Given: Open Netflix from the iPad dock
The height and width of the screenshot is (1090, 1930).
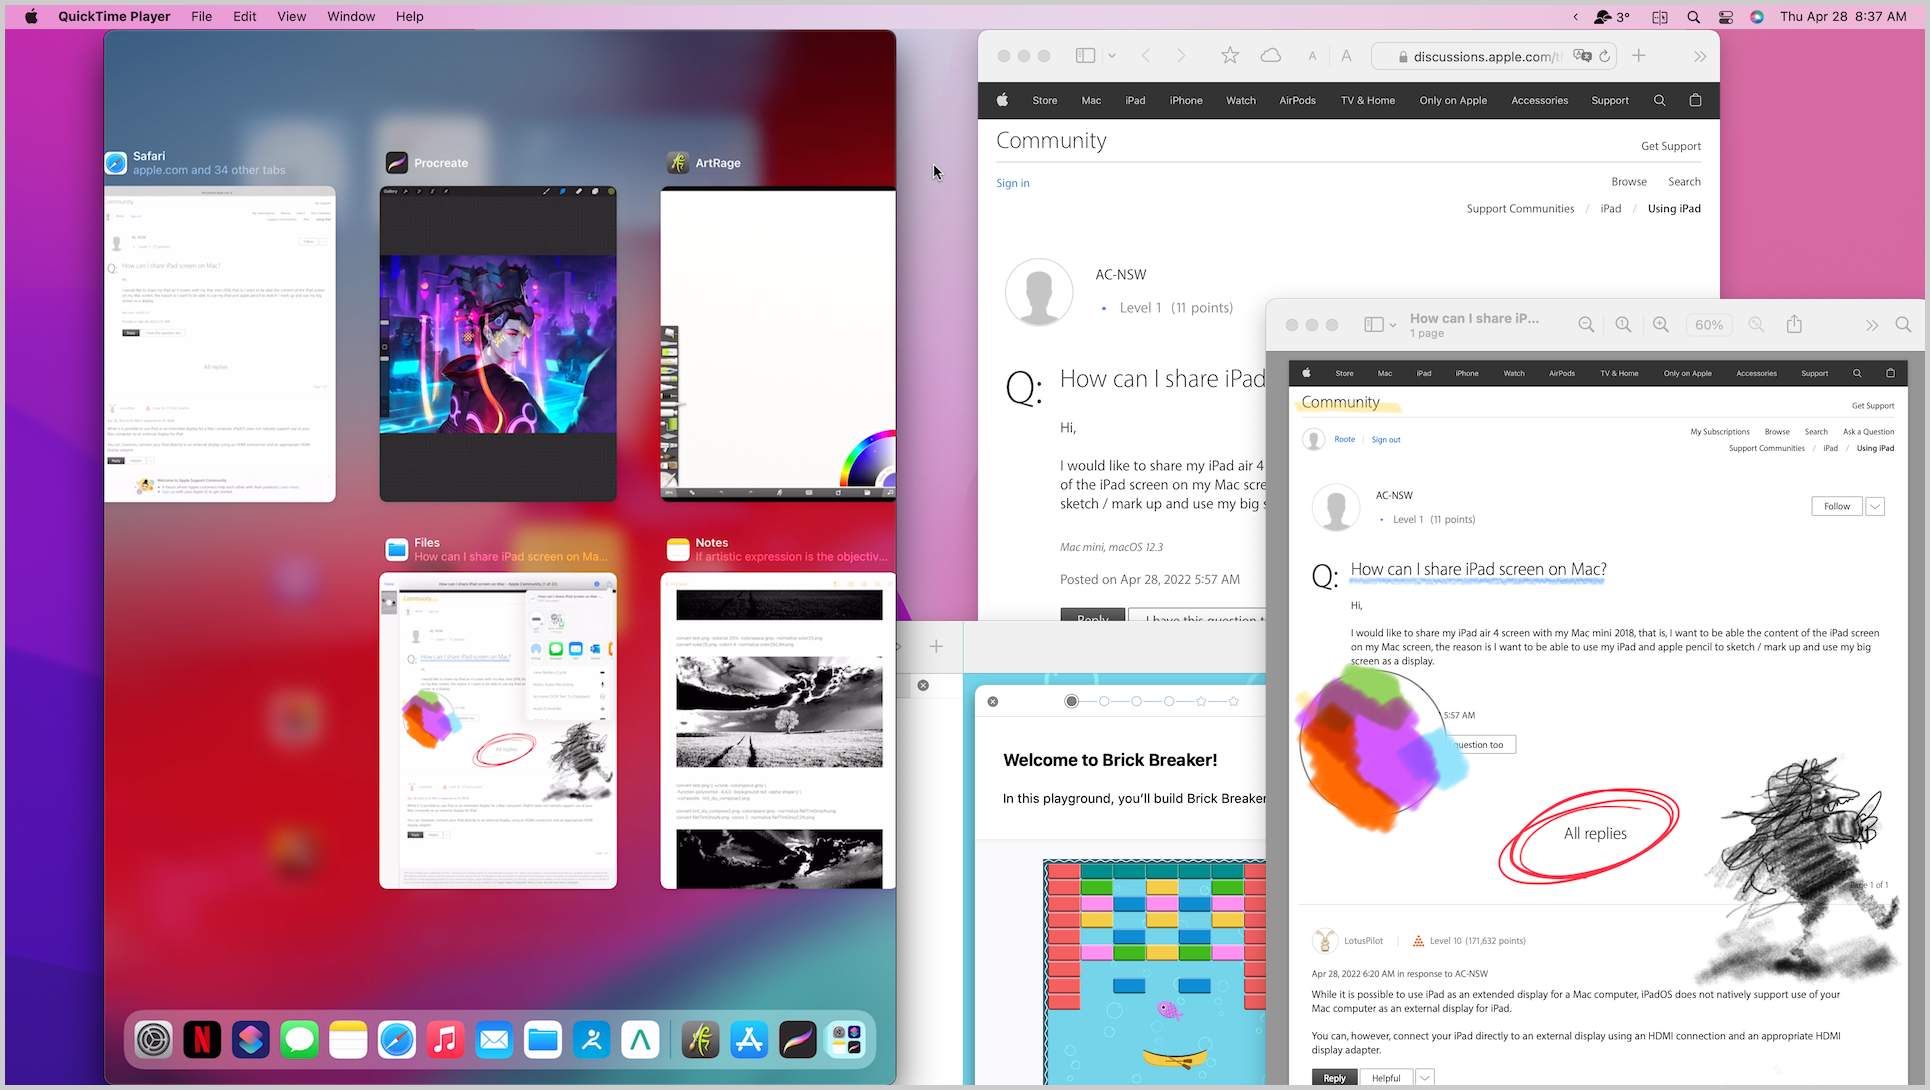Looking at the screenshot, I should (x=202, y=1040).
